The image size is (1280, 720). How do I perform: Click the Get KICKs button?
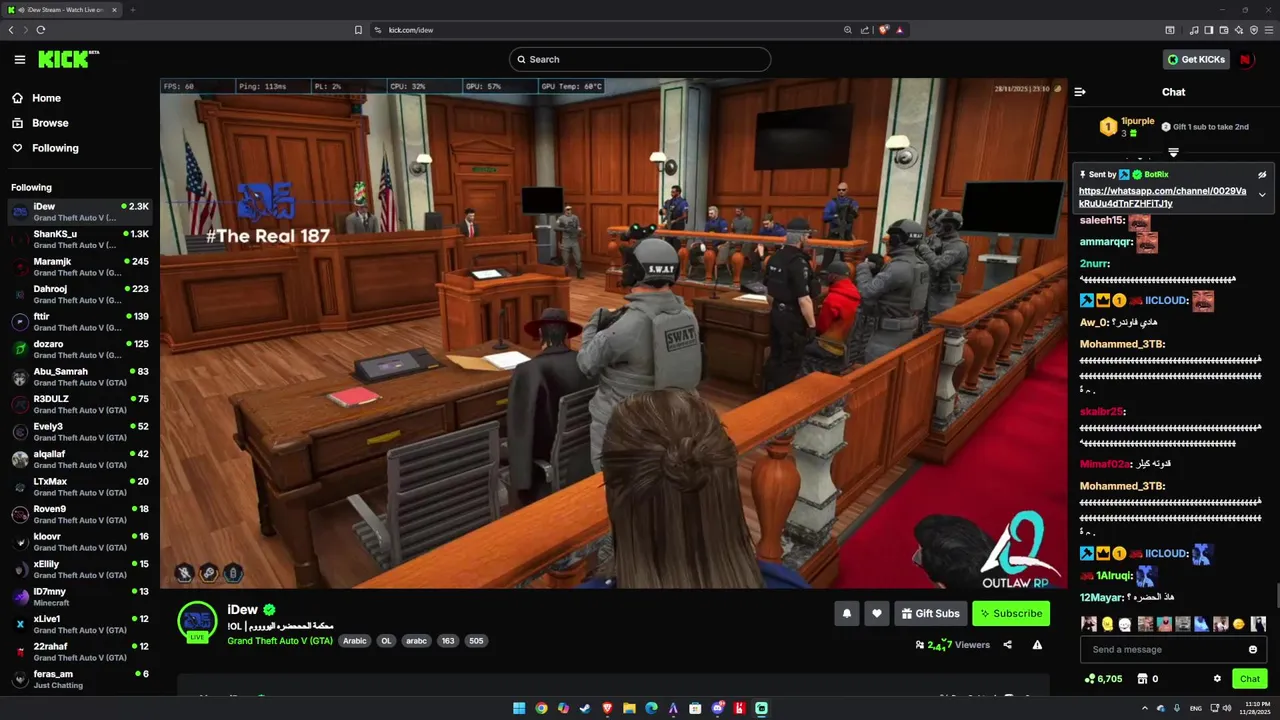pyautogui.click(x=1196, y=59)
